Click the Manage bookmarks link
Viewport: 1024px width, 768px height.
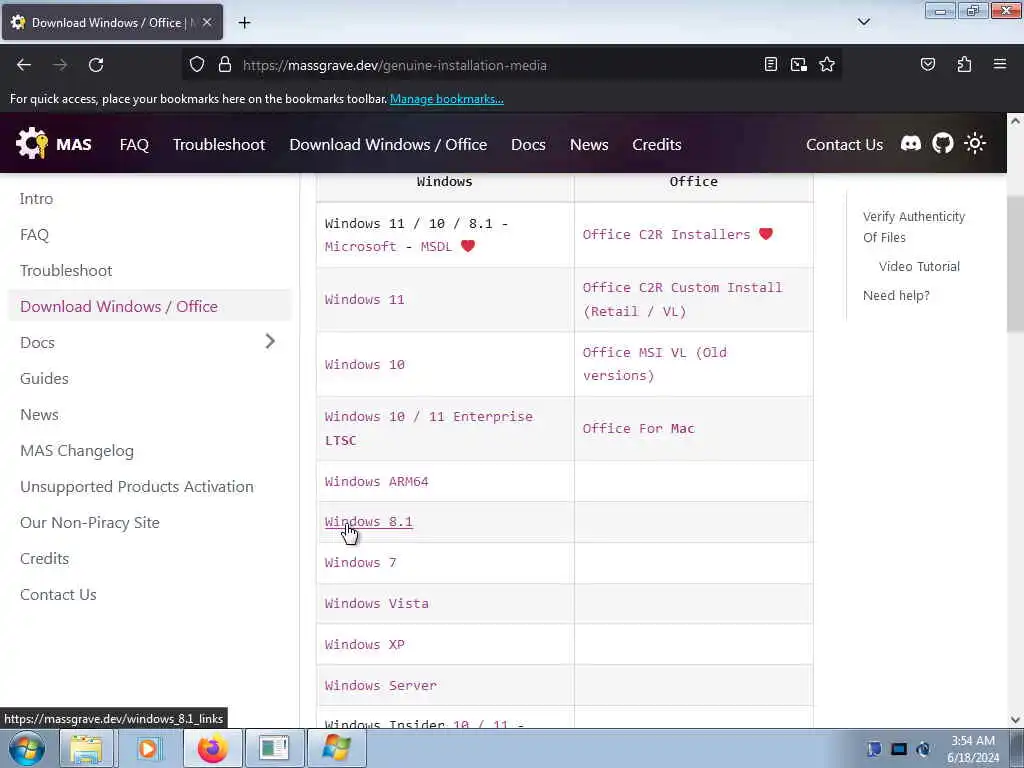[447, 99]
